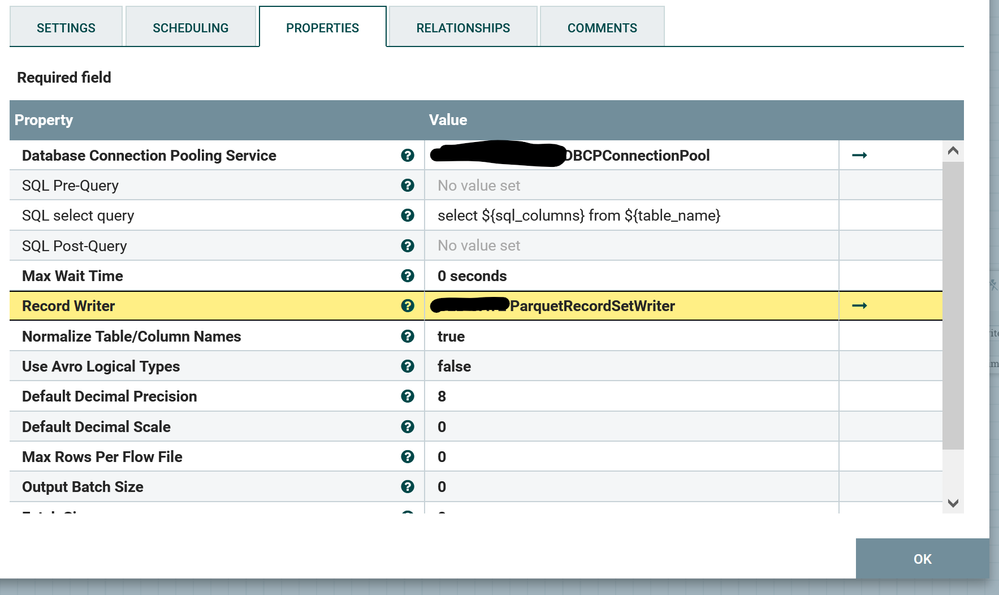
Task: Change Use Avro Logical Types 'false' value
Action: [631, 366]
